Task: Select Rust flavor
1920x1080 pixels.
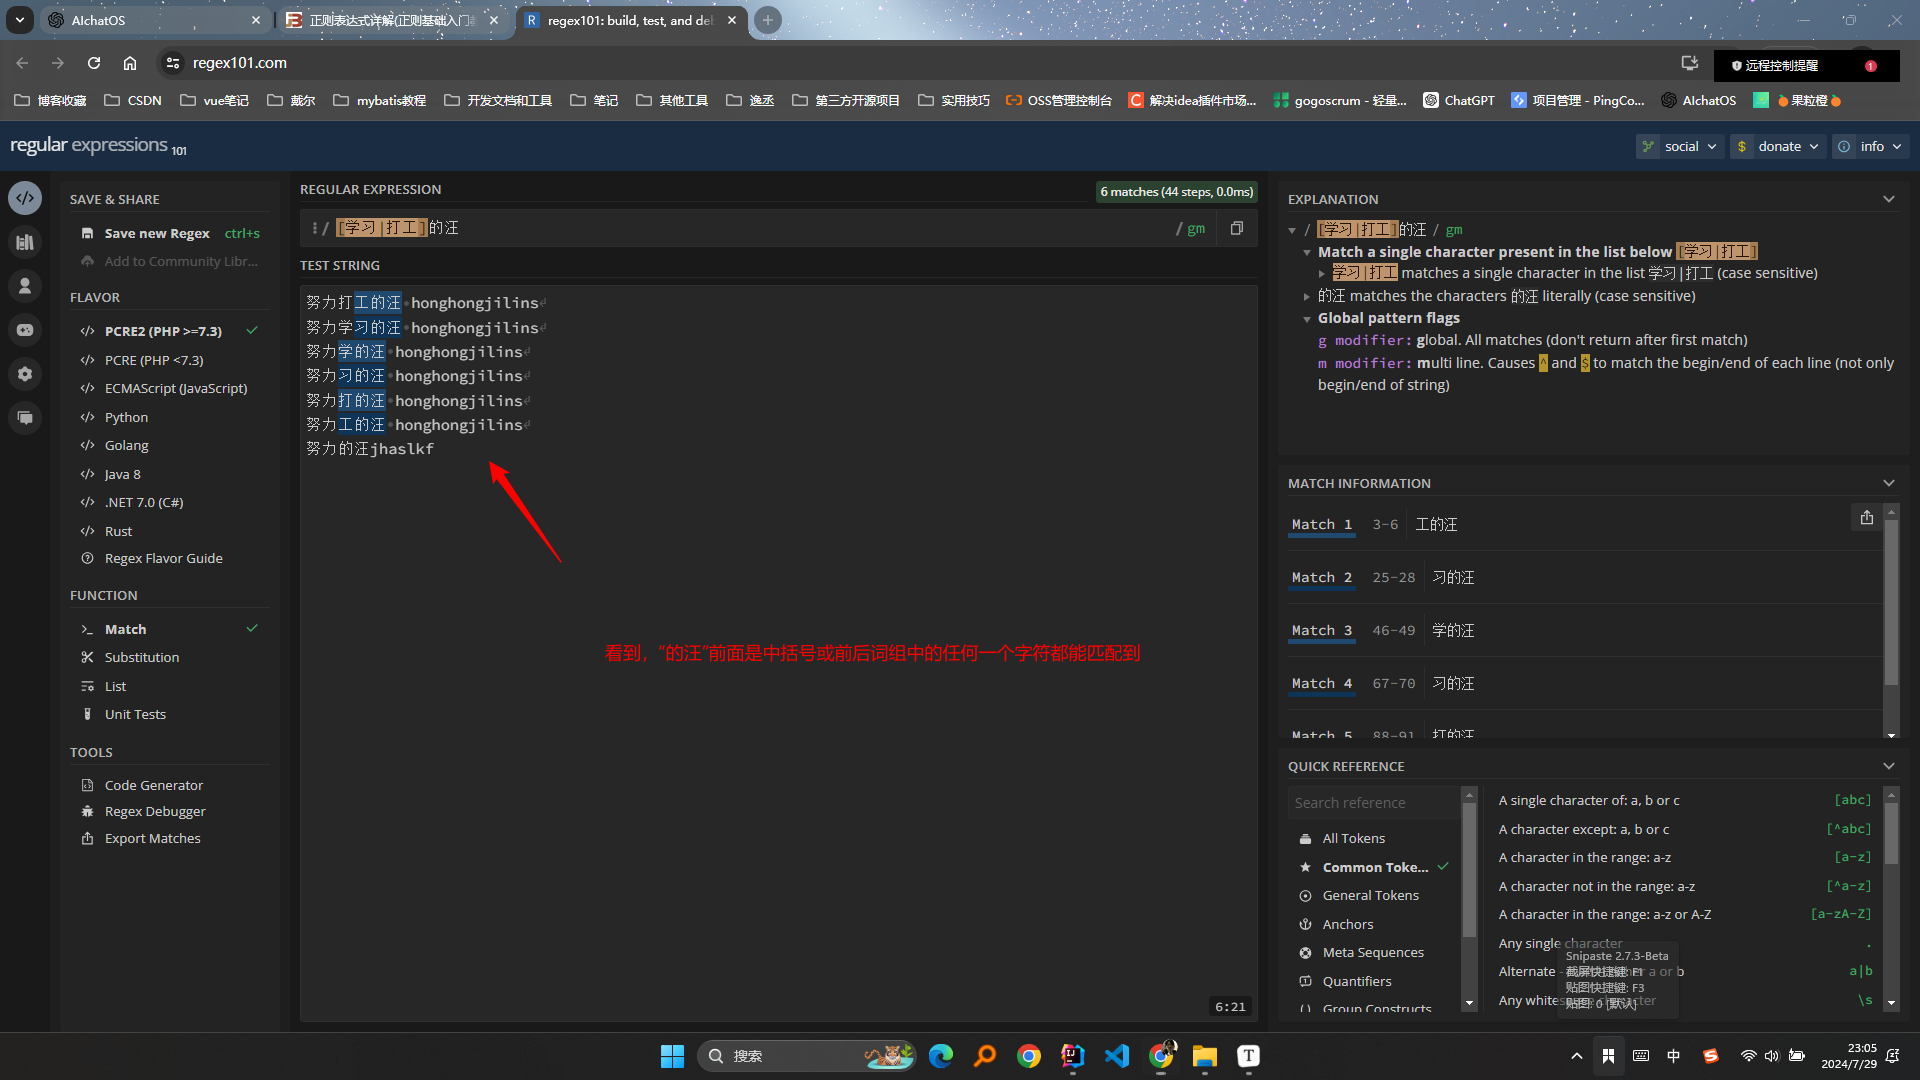Action: point(168,531)
